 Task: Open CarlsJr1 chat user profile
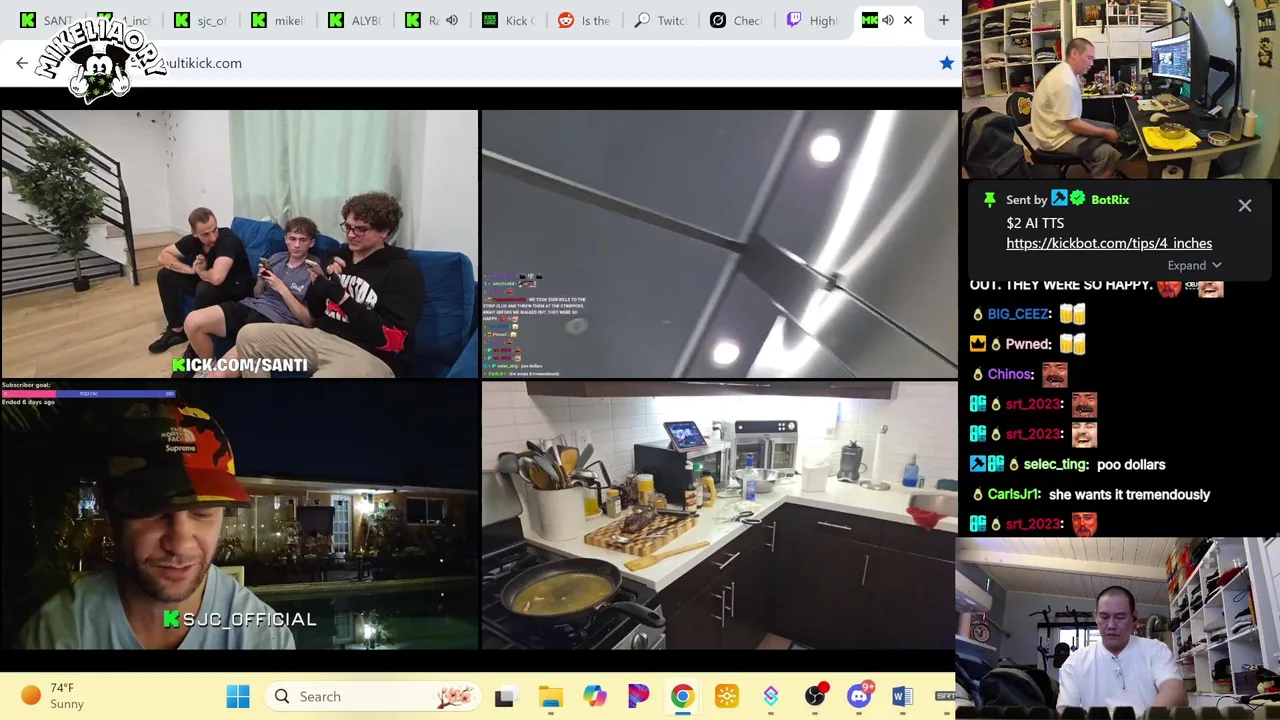coord(1013,495)
